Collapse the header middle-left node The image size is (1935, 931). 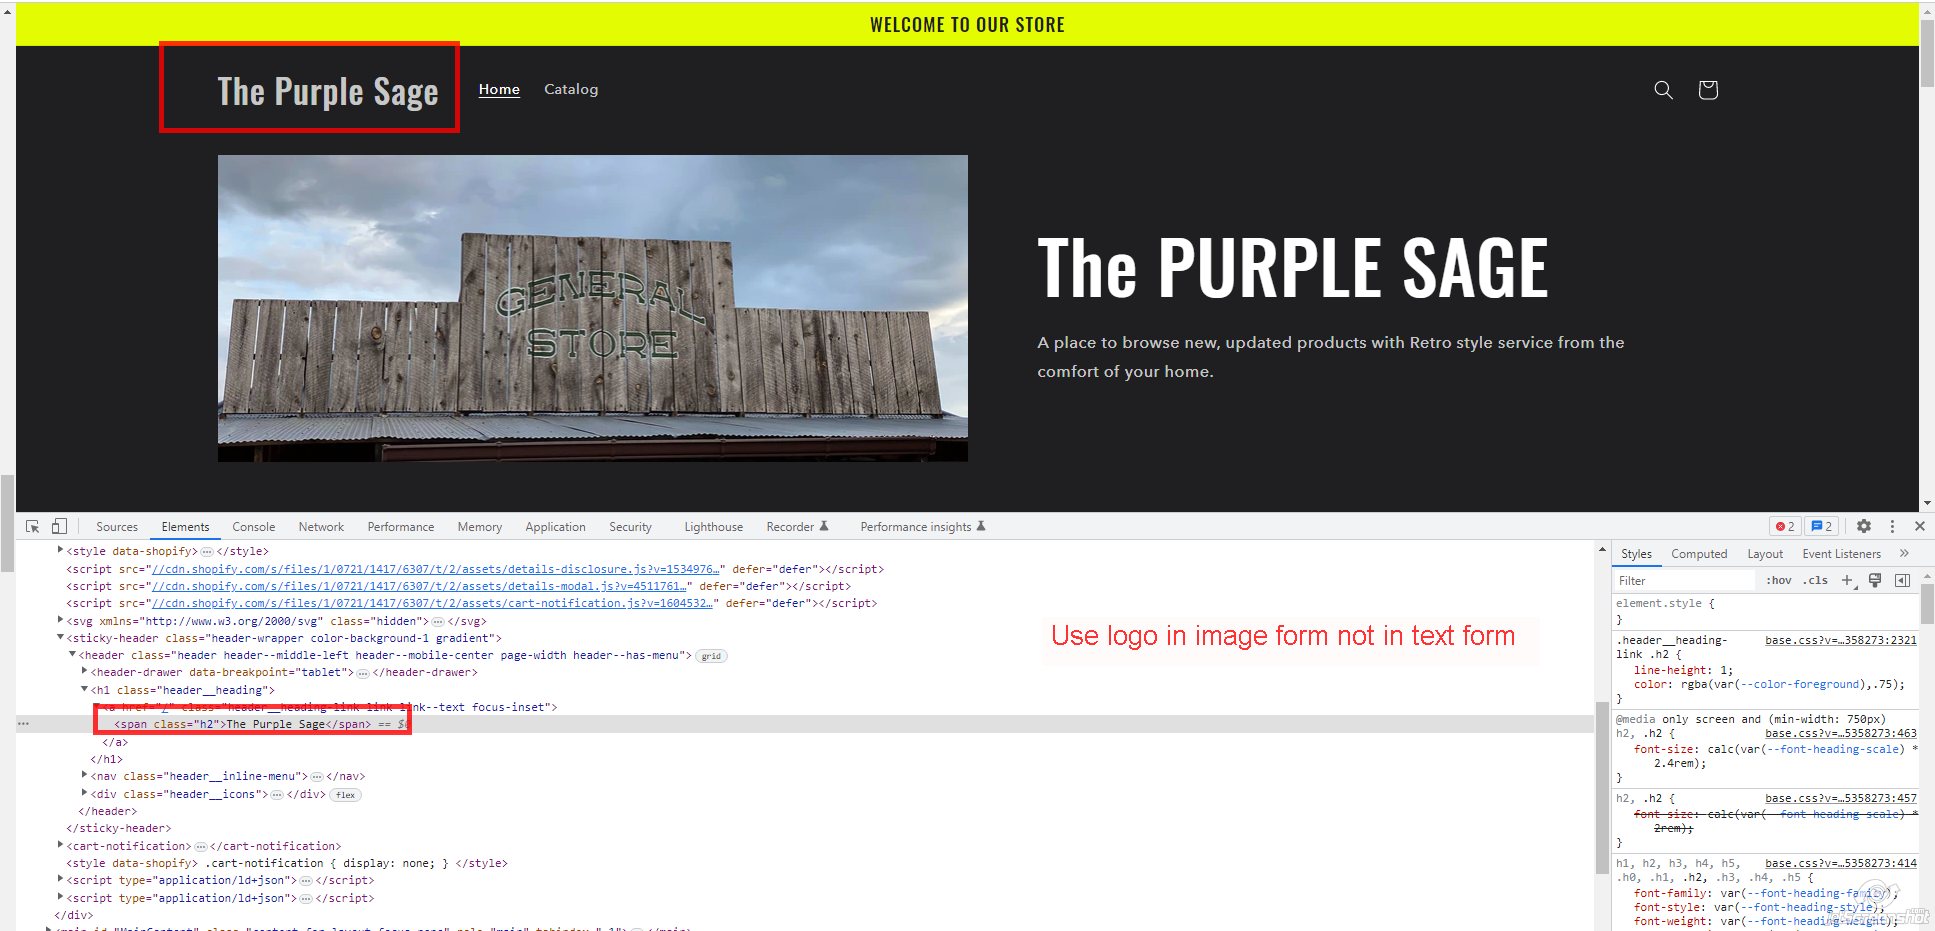click(x=72, y=654)
